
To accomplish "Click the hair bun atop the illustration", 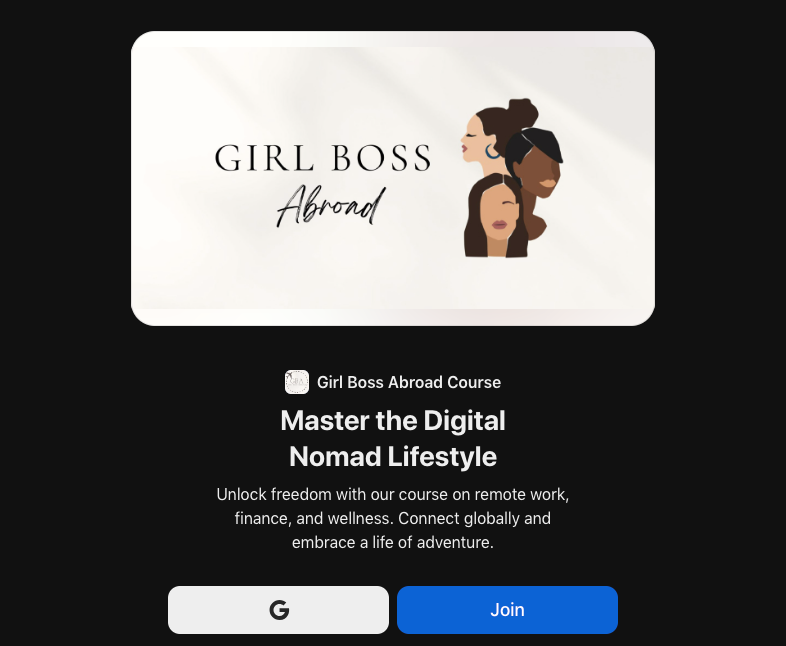I will (521, 110).
